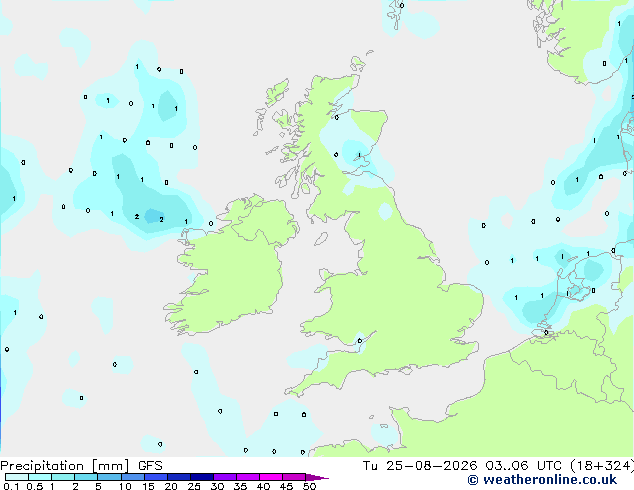
Task: Click the '0.1' legend scale label
Action: 11,486
